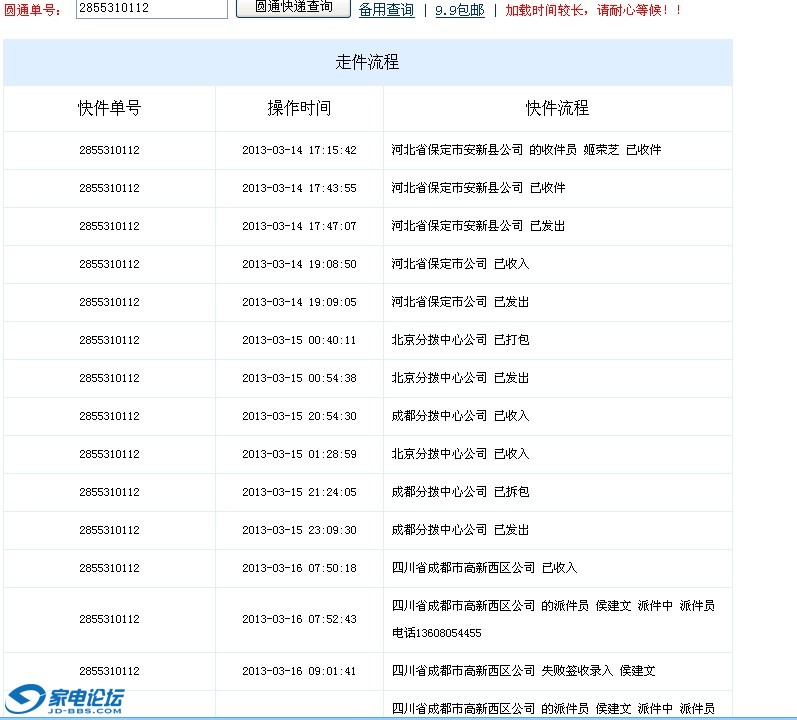The height and width of the screenshot is (720, 797).
Task: Click the 失败签收录入 侯建文 entry
Action: [523, 671]
